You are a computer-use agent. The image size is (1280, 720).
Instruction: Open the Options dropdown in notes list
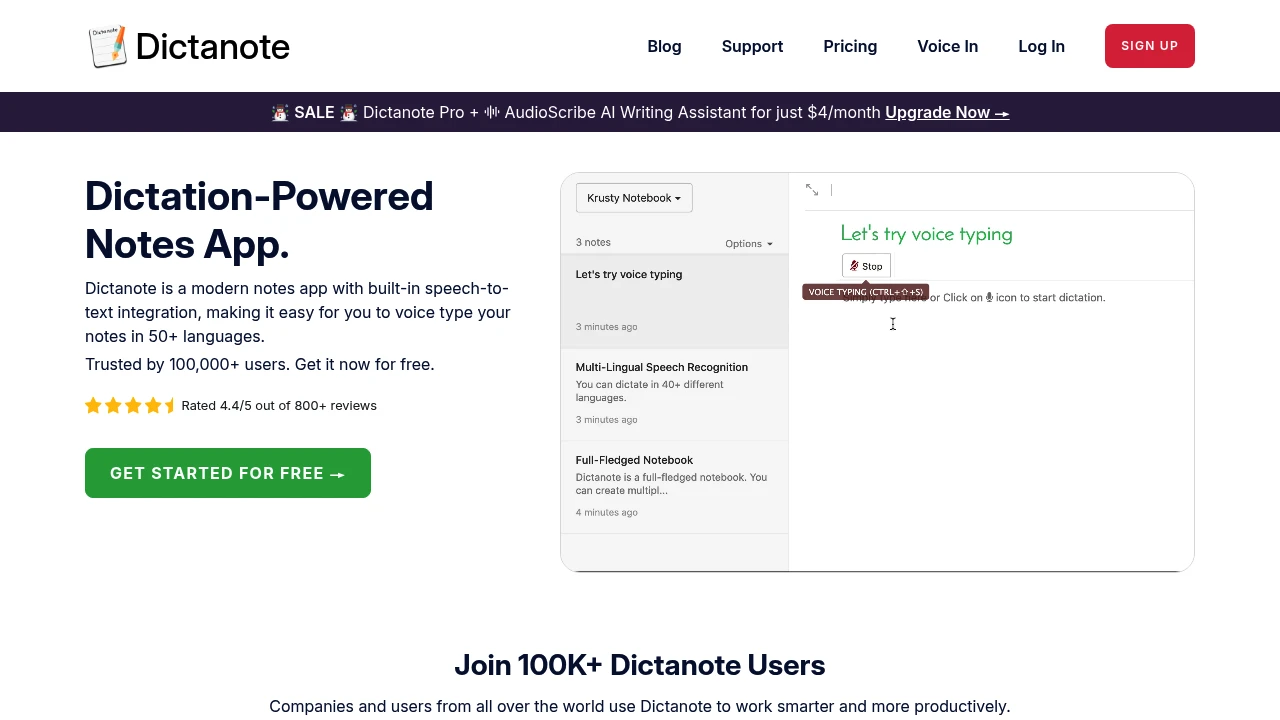pyautogui.click(x=749, y=243)
